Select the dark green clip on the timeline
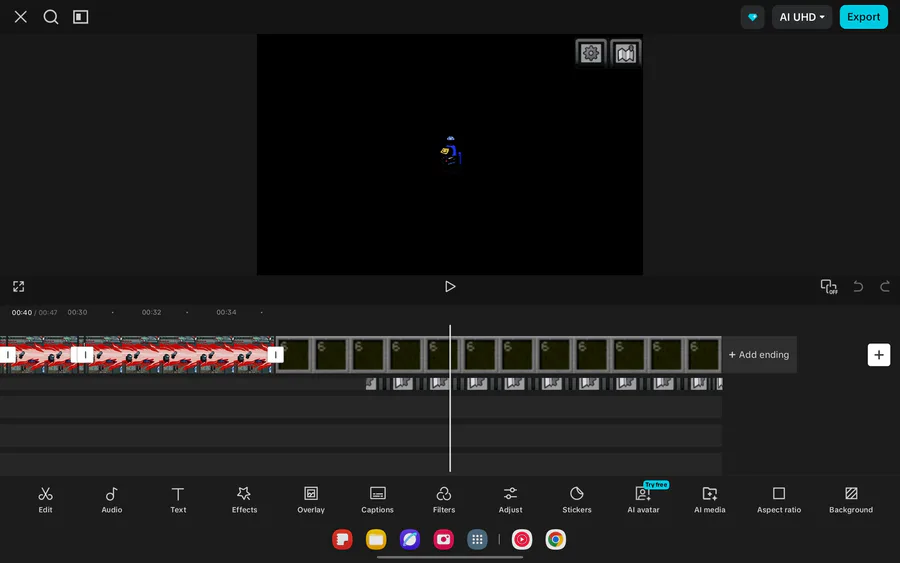The image size is (900, 563). pos(498,355)
